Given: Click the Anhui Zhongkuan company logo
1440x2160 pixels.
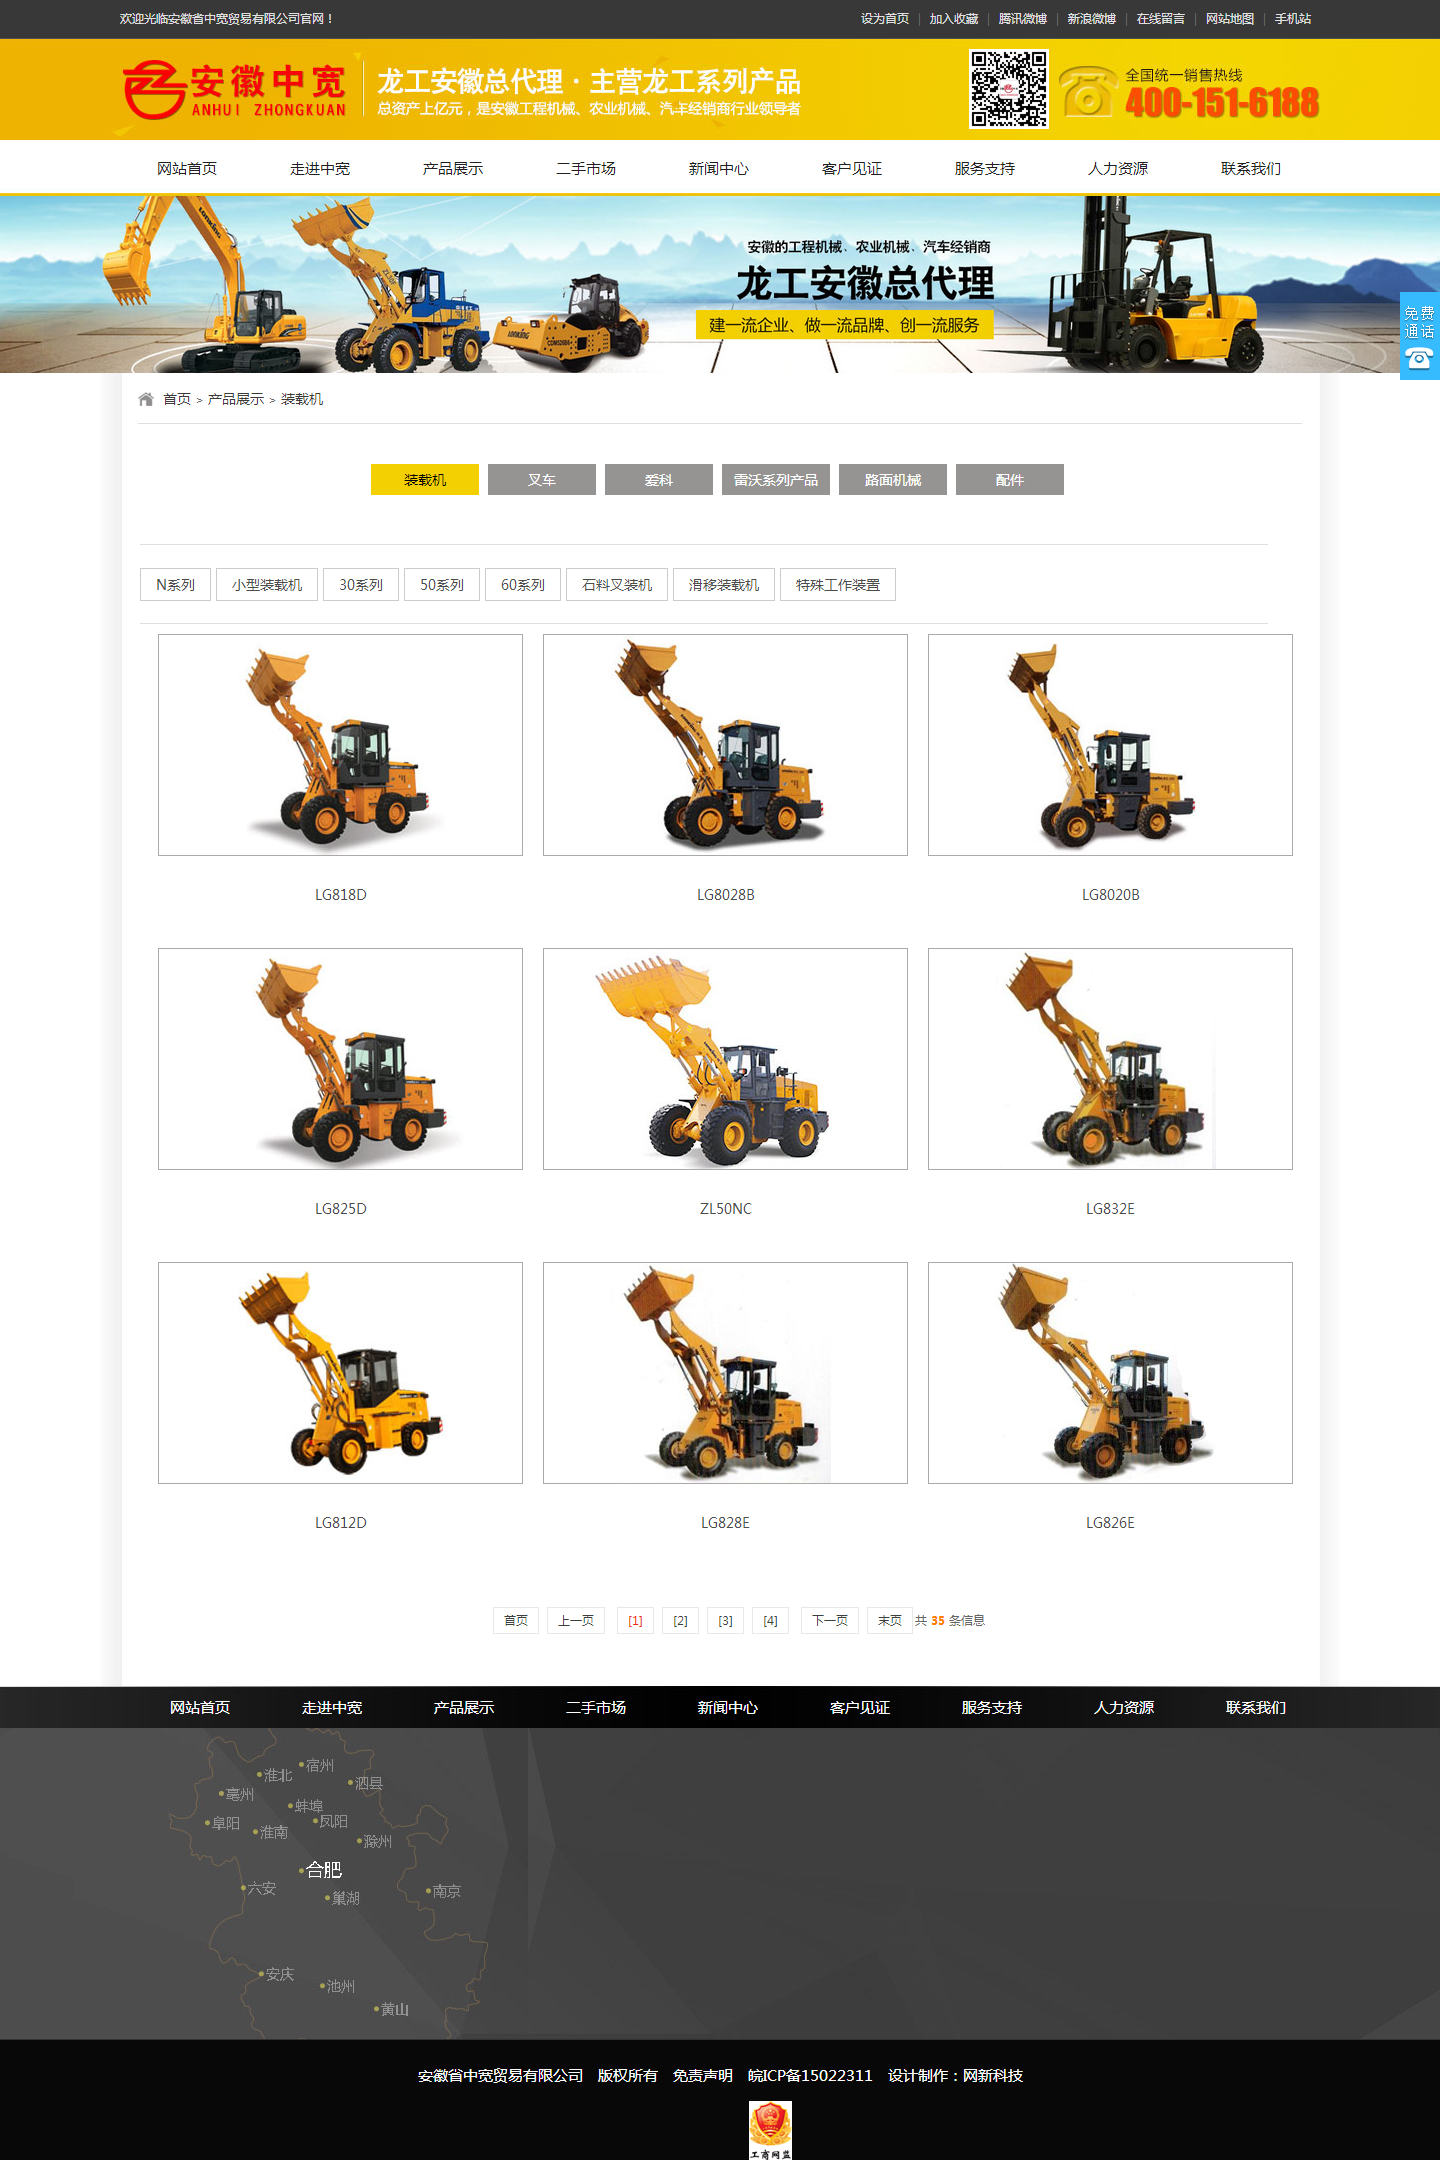Looking at the screenshot, I should pos(234,90).
